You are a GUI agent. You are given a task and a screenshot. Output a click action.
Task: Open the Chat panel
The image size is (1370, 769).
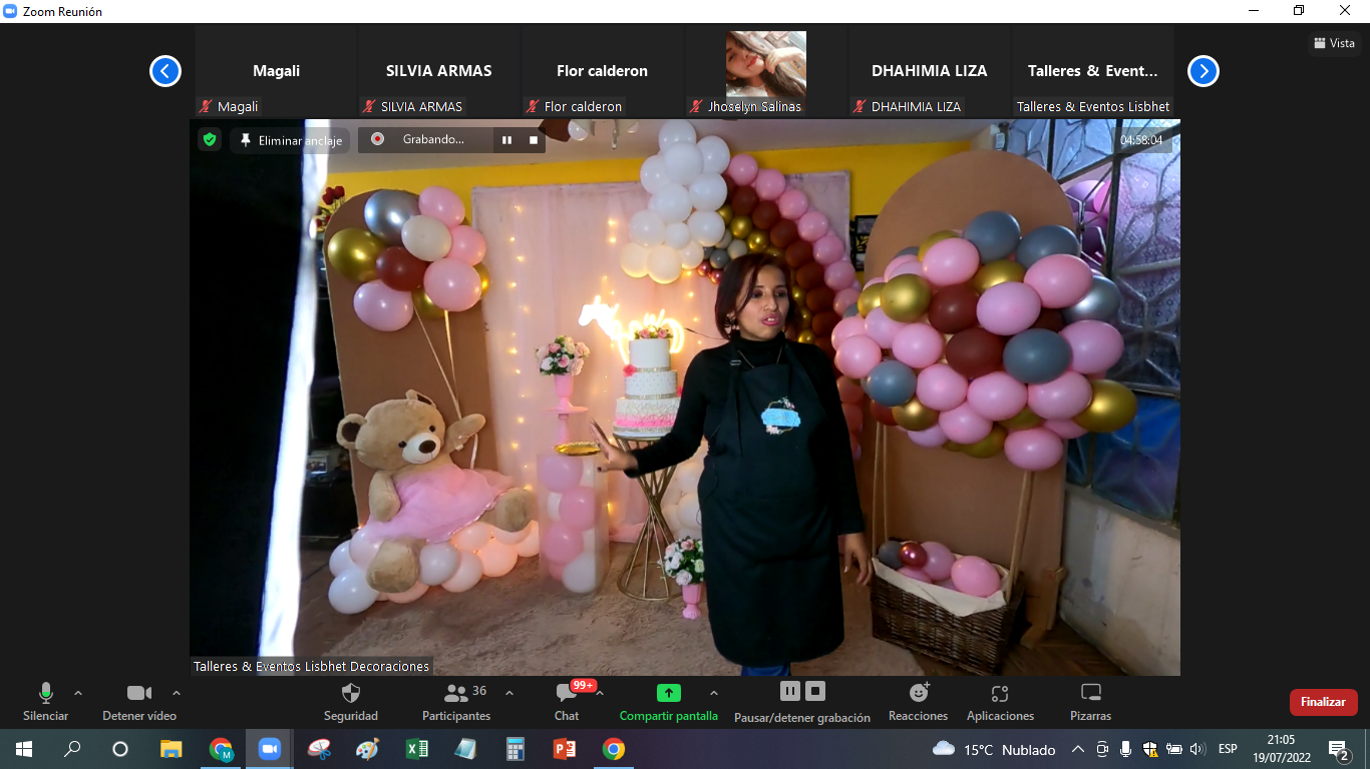(566, 694)
